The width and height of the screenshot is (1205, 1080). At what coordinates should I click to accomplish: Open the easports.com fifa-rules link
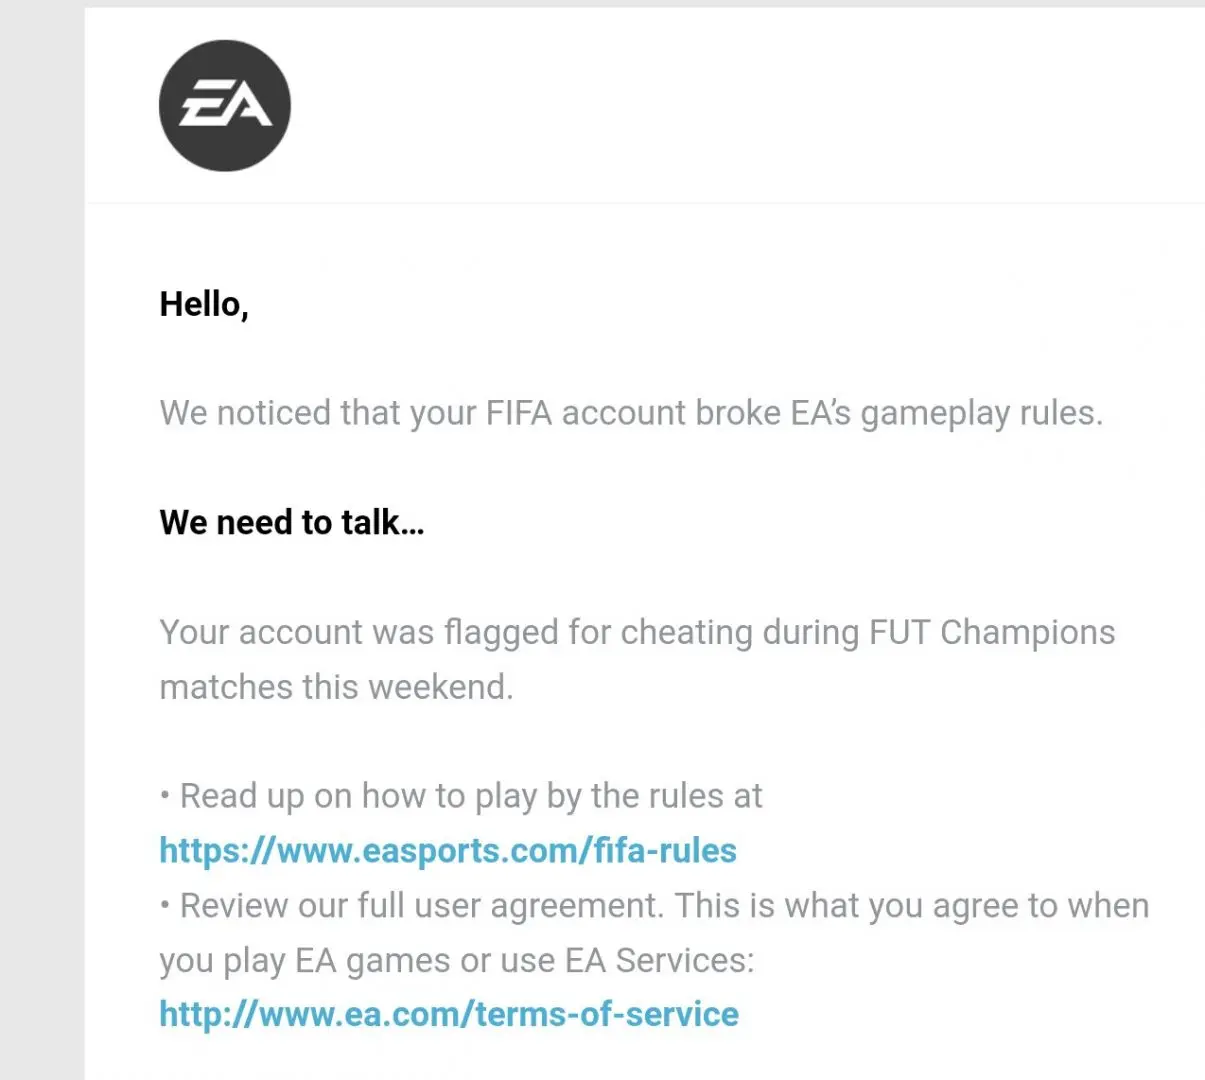(448, 851)
